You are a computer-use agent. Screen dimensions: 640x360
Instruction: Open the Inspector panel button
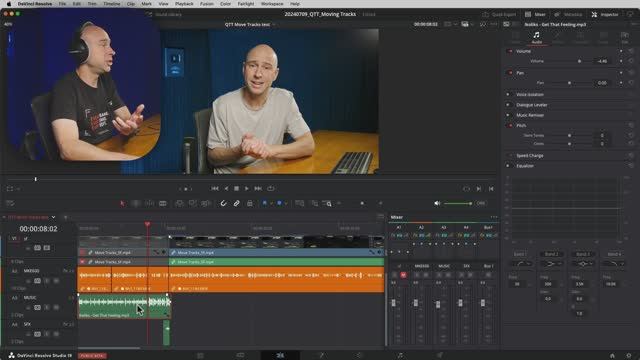coord(605,14)
